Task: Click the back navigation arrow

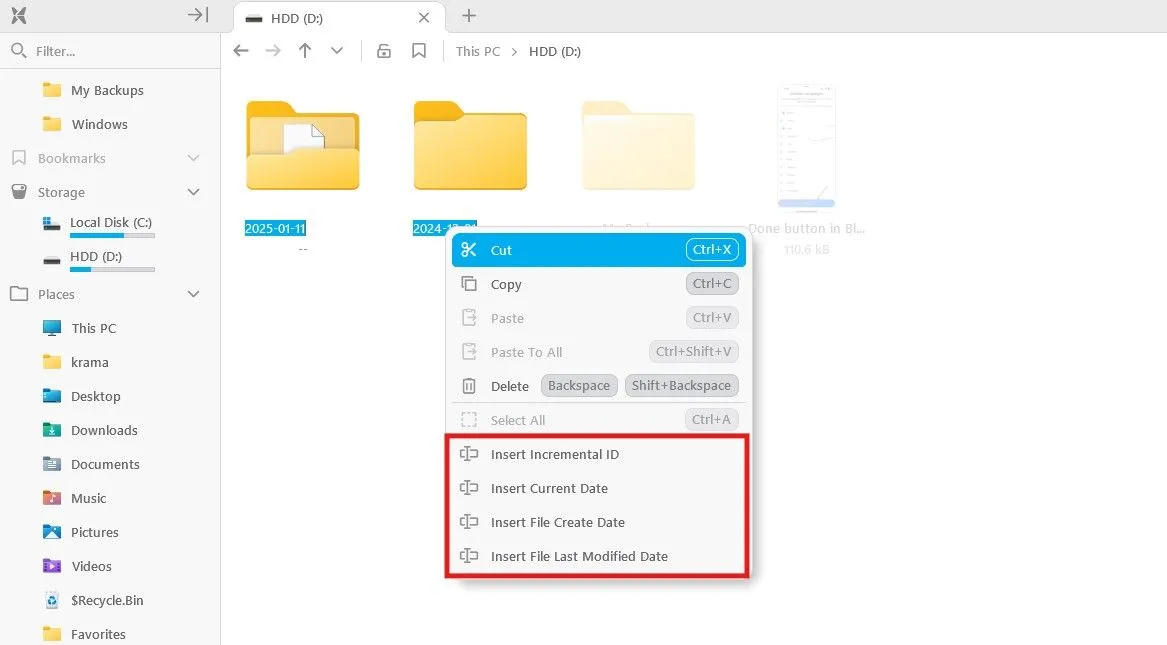Action: pos(240,51)
